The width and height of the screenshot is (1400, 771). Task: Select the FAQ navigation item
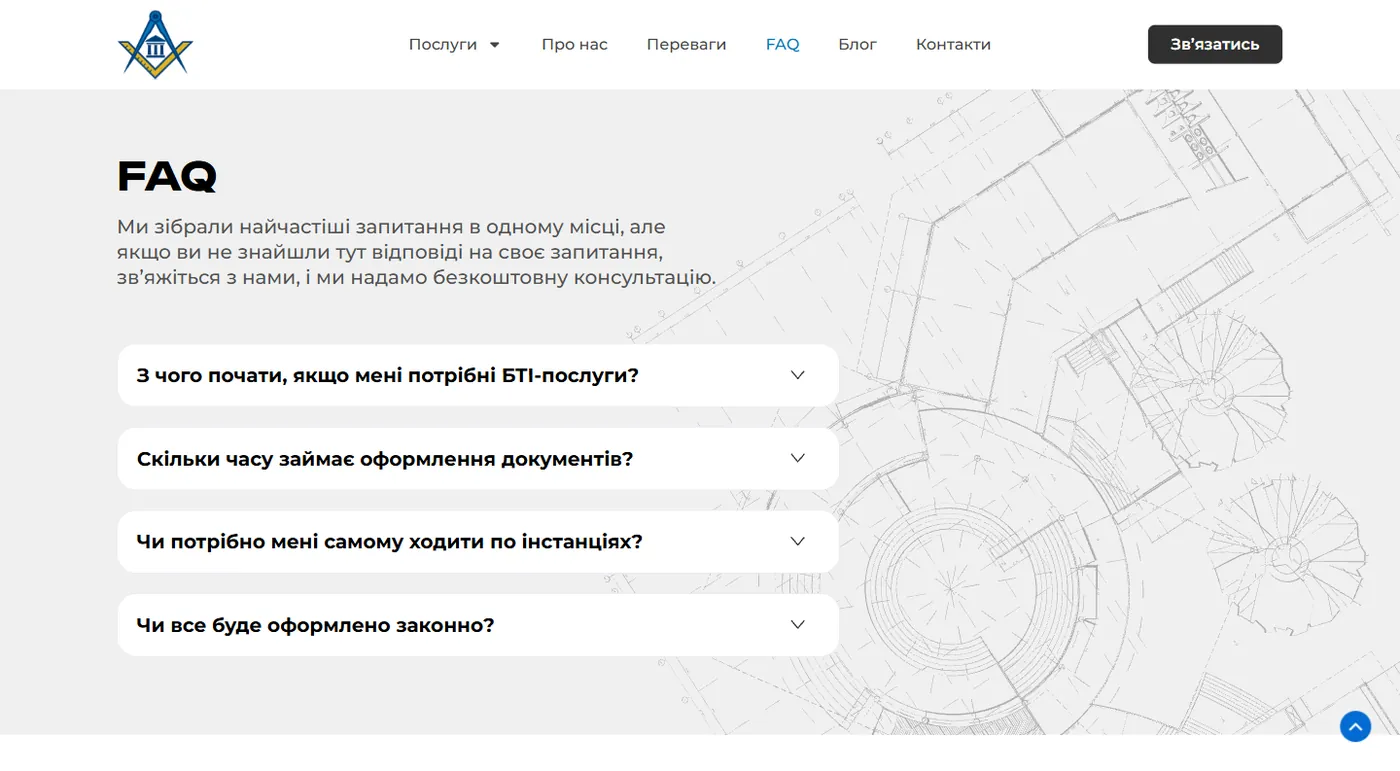pyautogui.click(x=782, y=45)
